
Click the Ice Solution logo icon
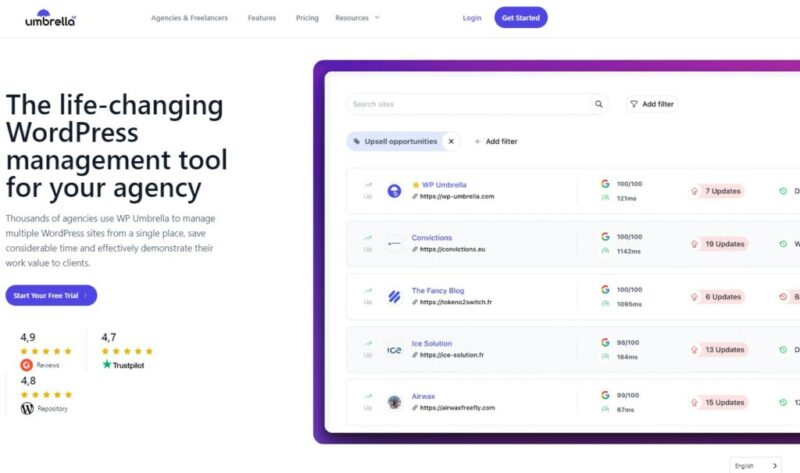tap(394, 350)
